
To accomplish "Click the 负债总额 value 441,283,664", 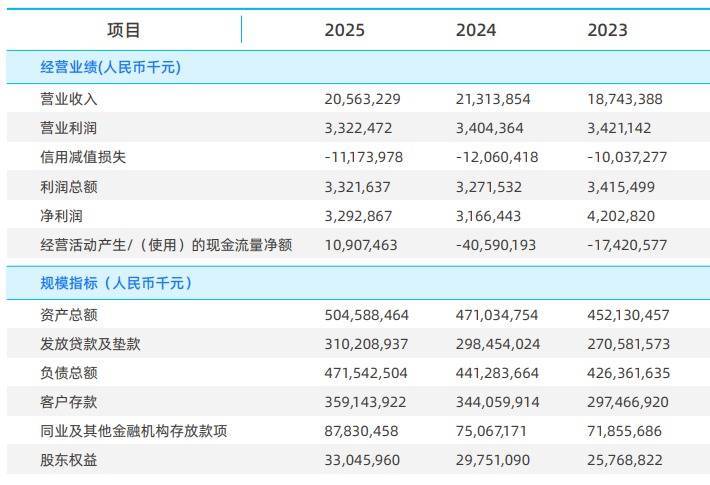I will coord(498,373).
